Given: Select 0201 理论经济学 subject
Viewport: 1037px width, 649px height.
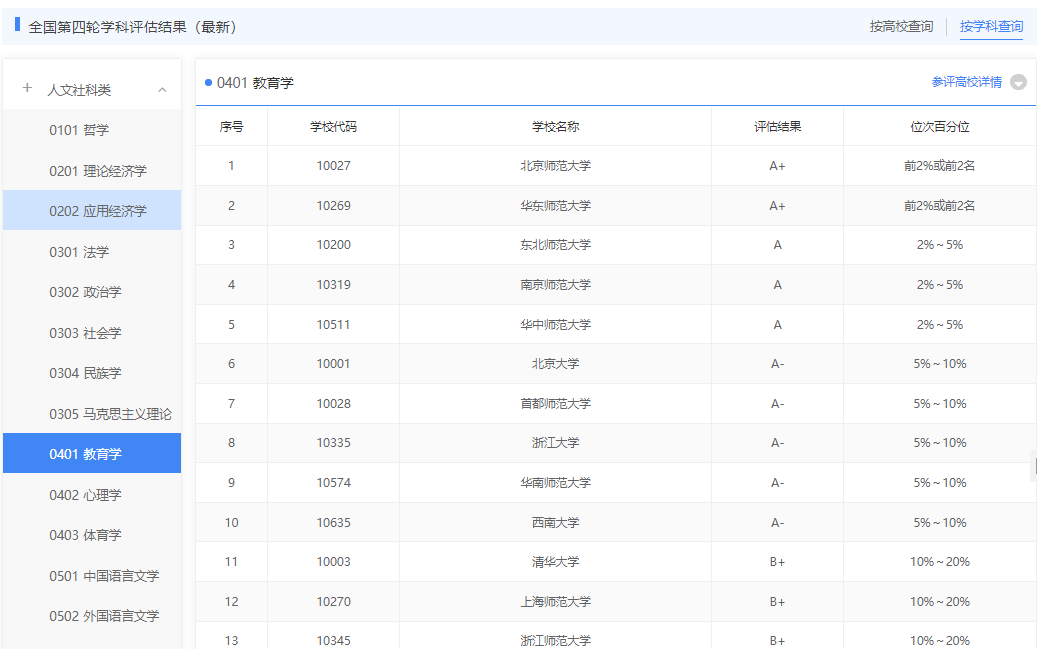Looking at the screenshot, I should pos(92,171).
